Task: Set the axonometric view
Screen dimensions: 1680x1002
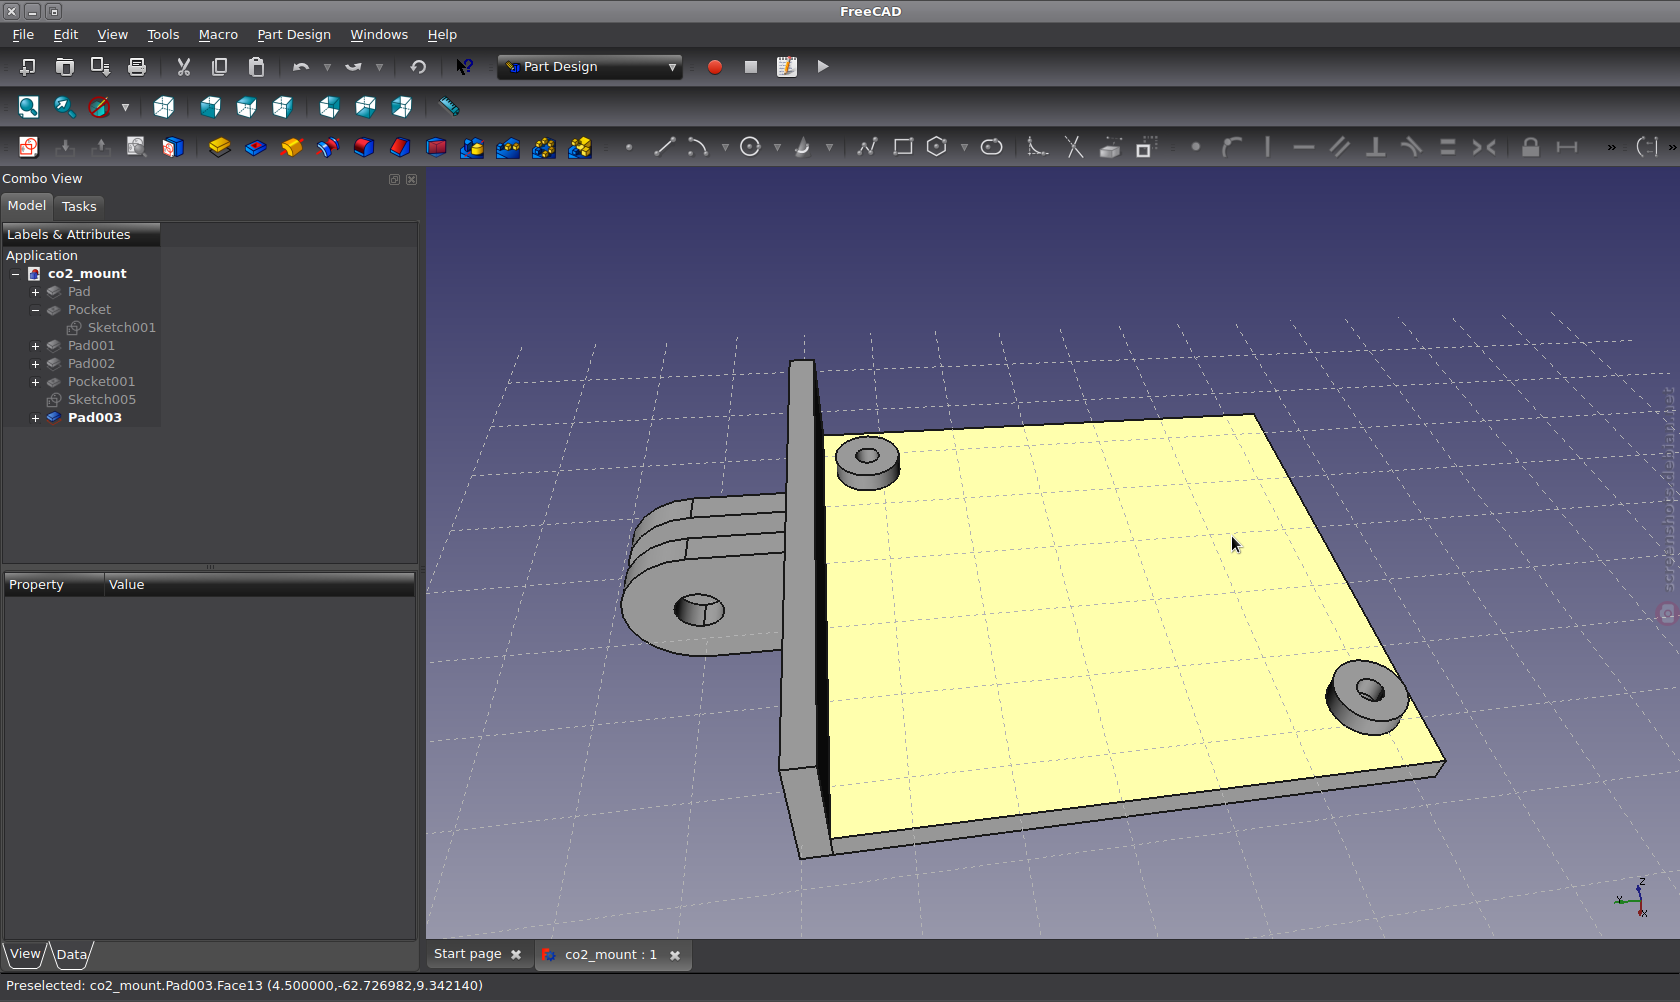Action: click(164, 107)
